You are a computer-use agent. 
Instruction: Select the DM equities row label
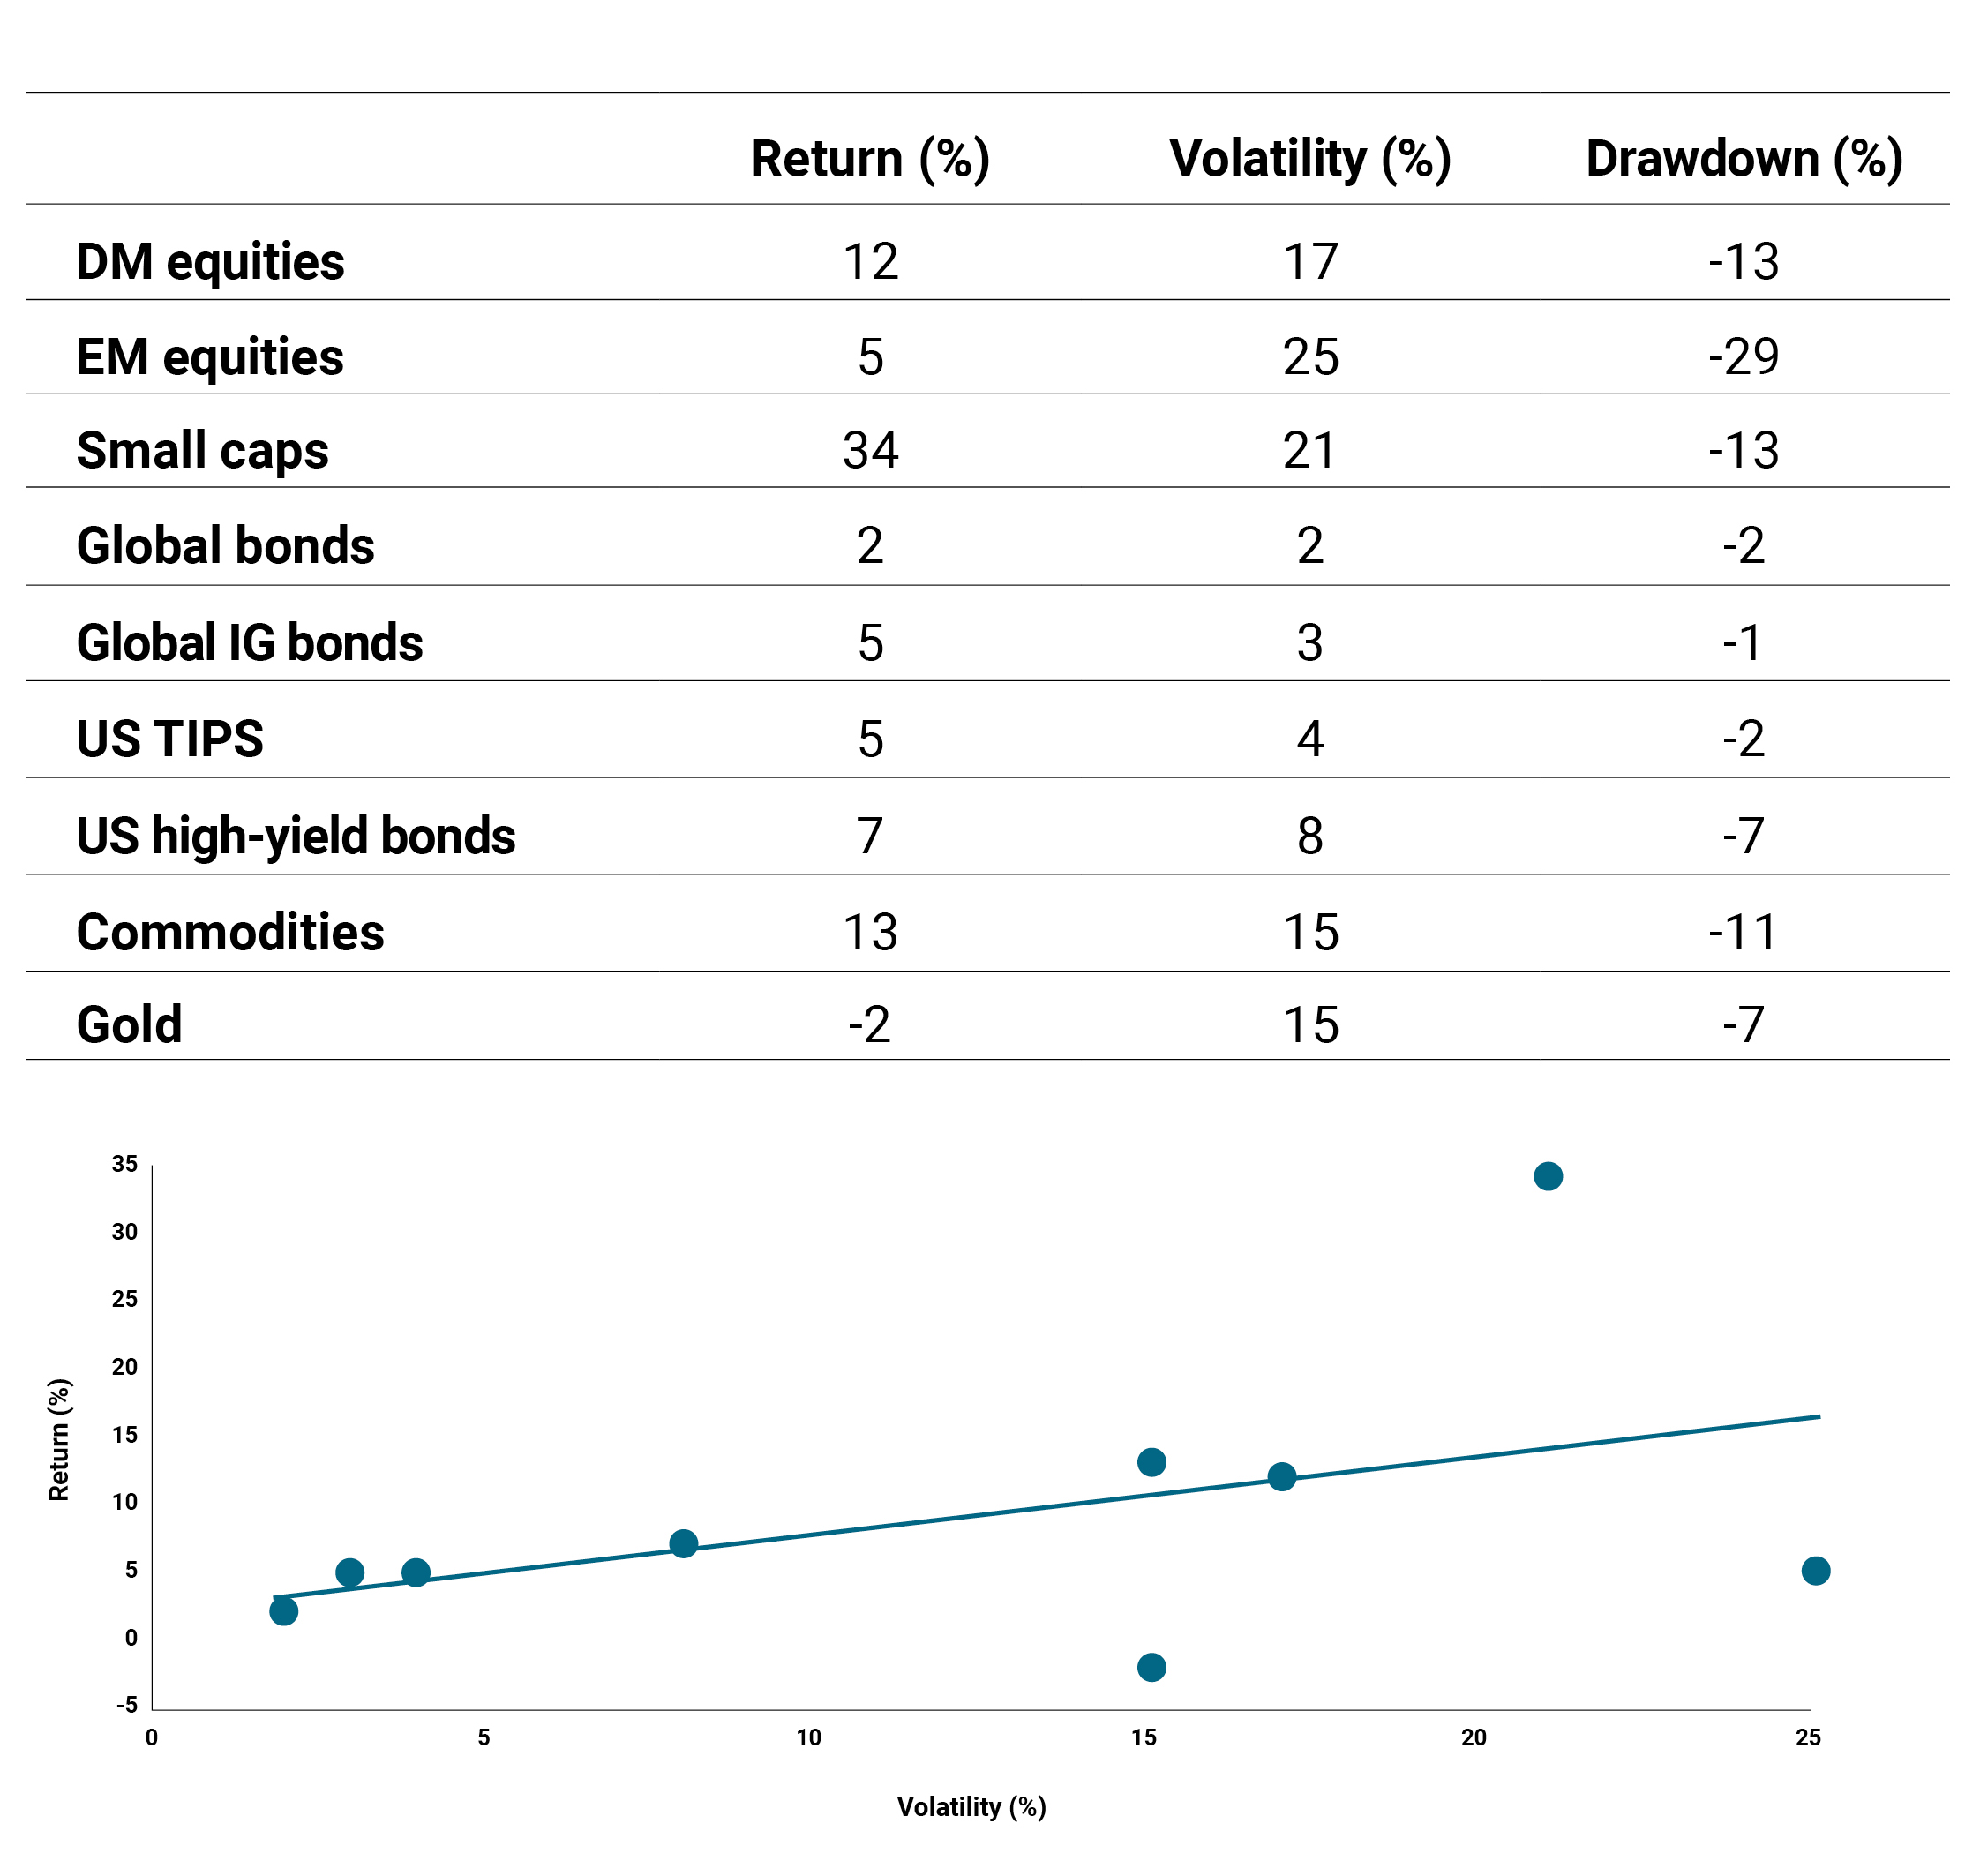coord(210,262)
